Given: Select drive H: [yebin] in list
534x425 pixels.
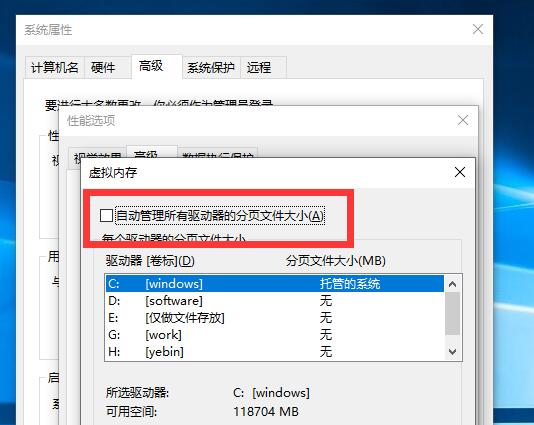Looking at the screenshot, I should 274,351.
